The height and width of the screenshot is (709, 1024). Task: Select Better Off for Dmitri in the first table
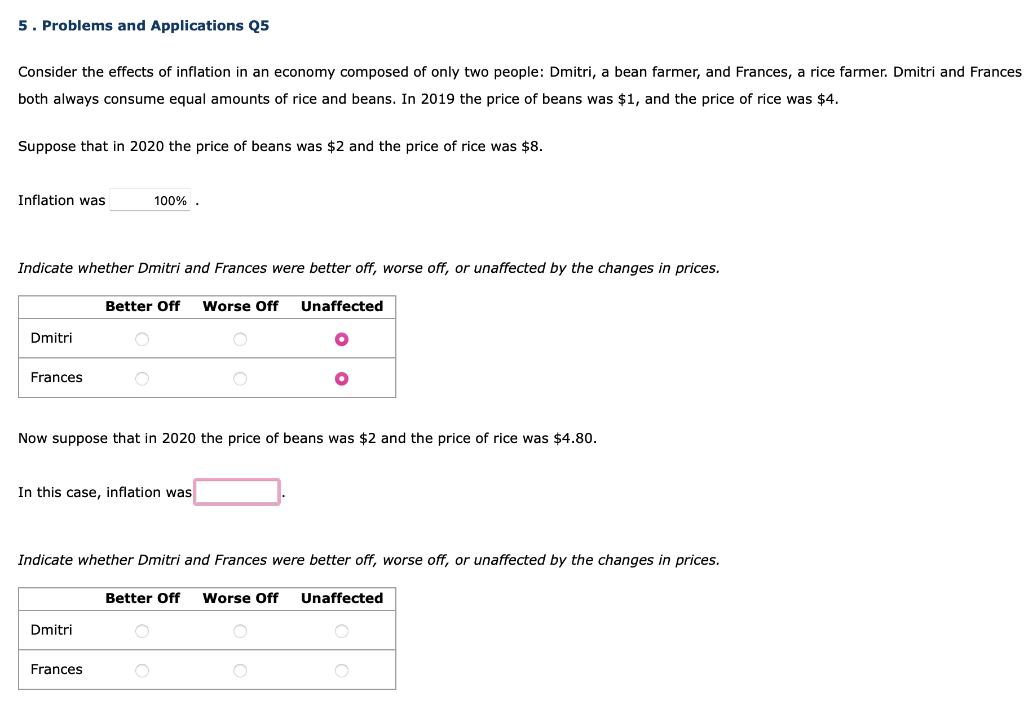(141, 338)
